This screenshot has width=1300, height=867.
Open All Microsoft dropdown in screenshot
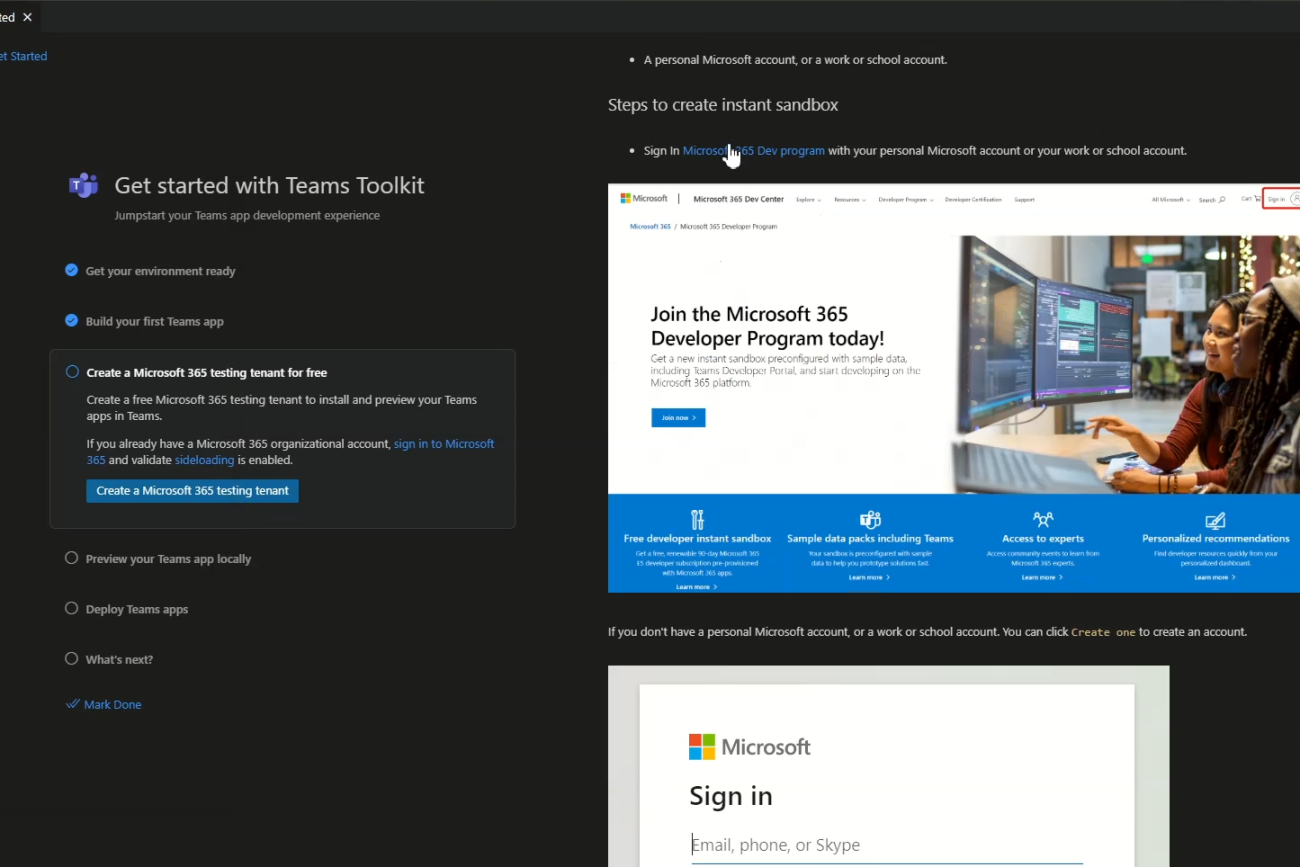pyautogui.click(x=1170, y=200)
